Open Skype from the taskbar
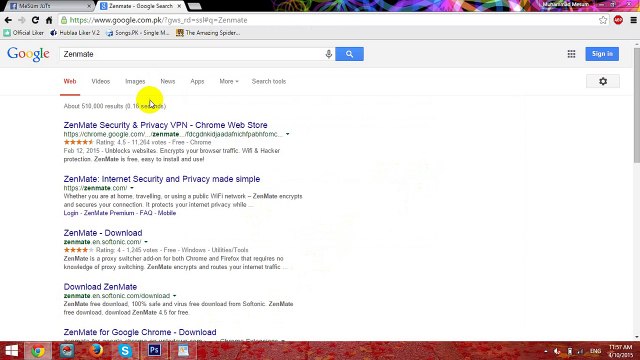Viewport: 640px width, 360px height. [125, 351]
